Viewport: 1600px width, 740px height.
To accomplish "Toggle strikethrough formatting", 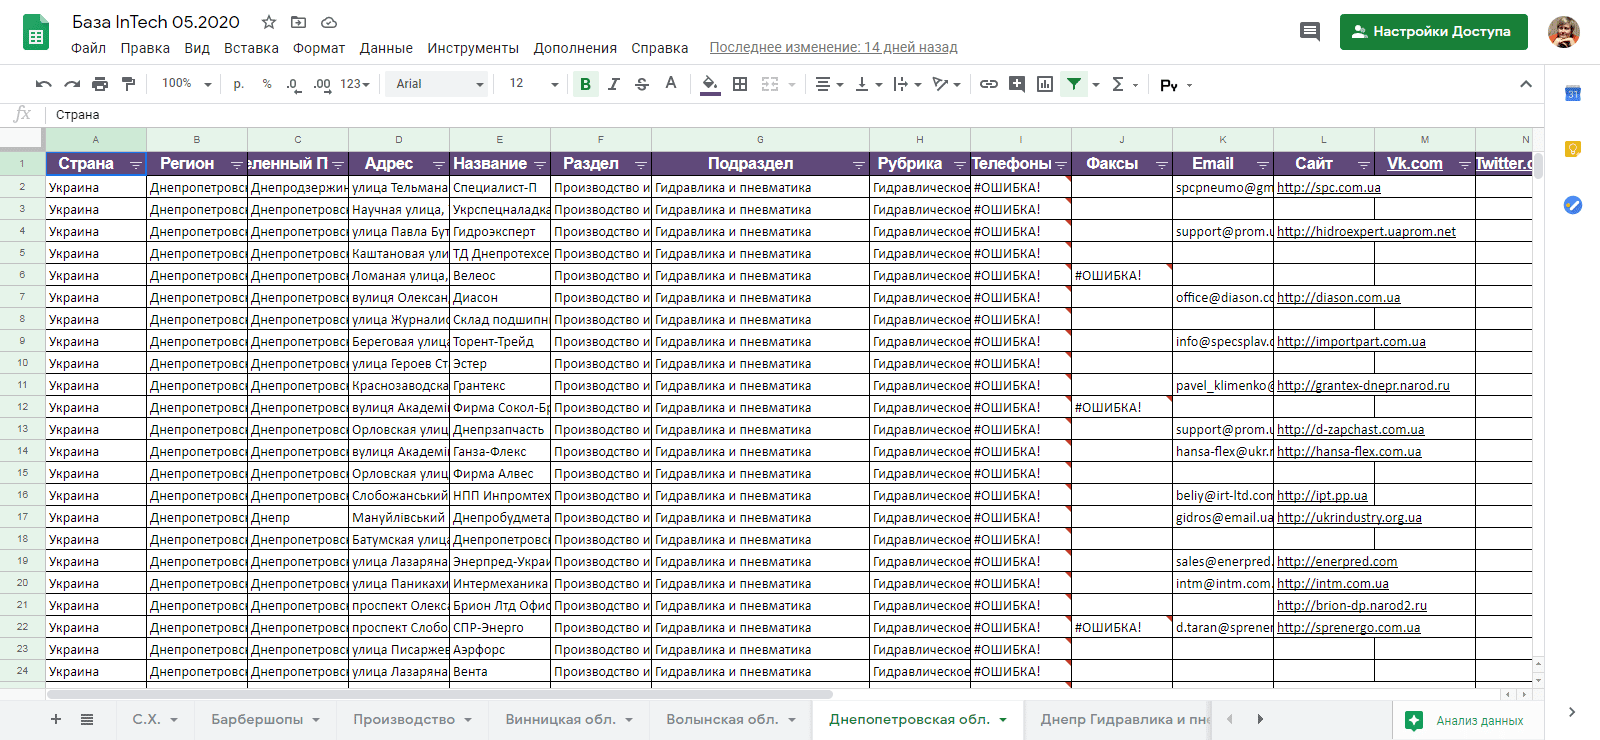I will point(642,84).
